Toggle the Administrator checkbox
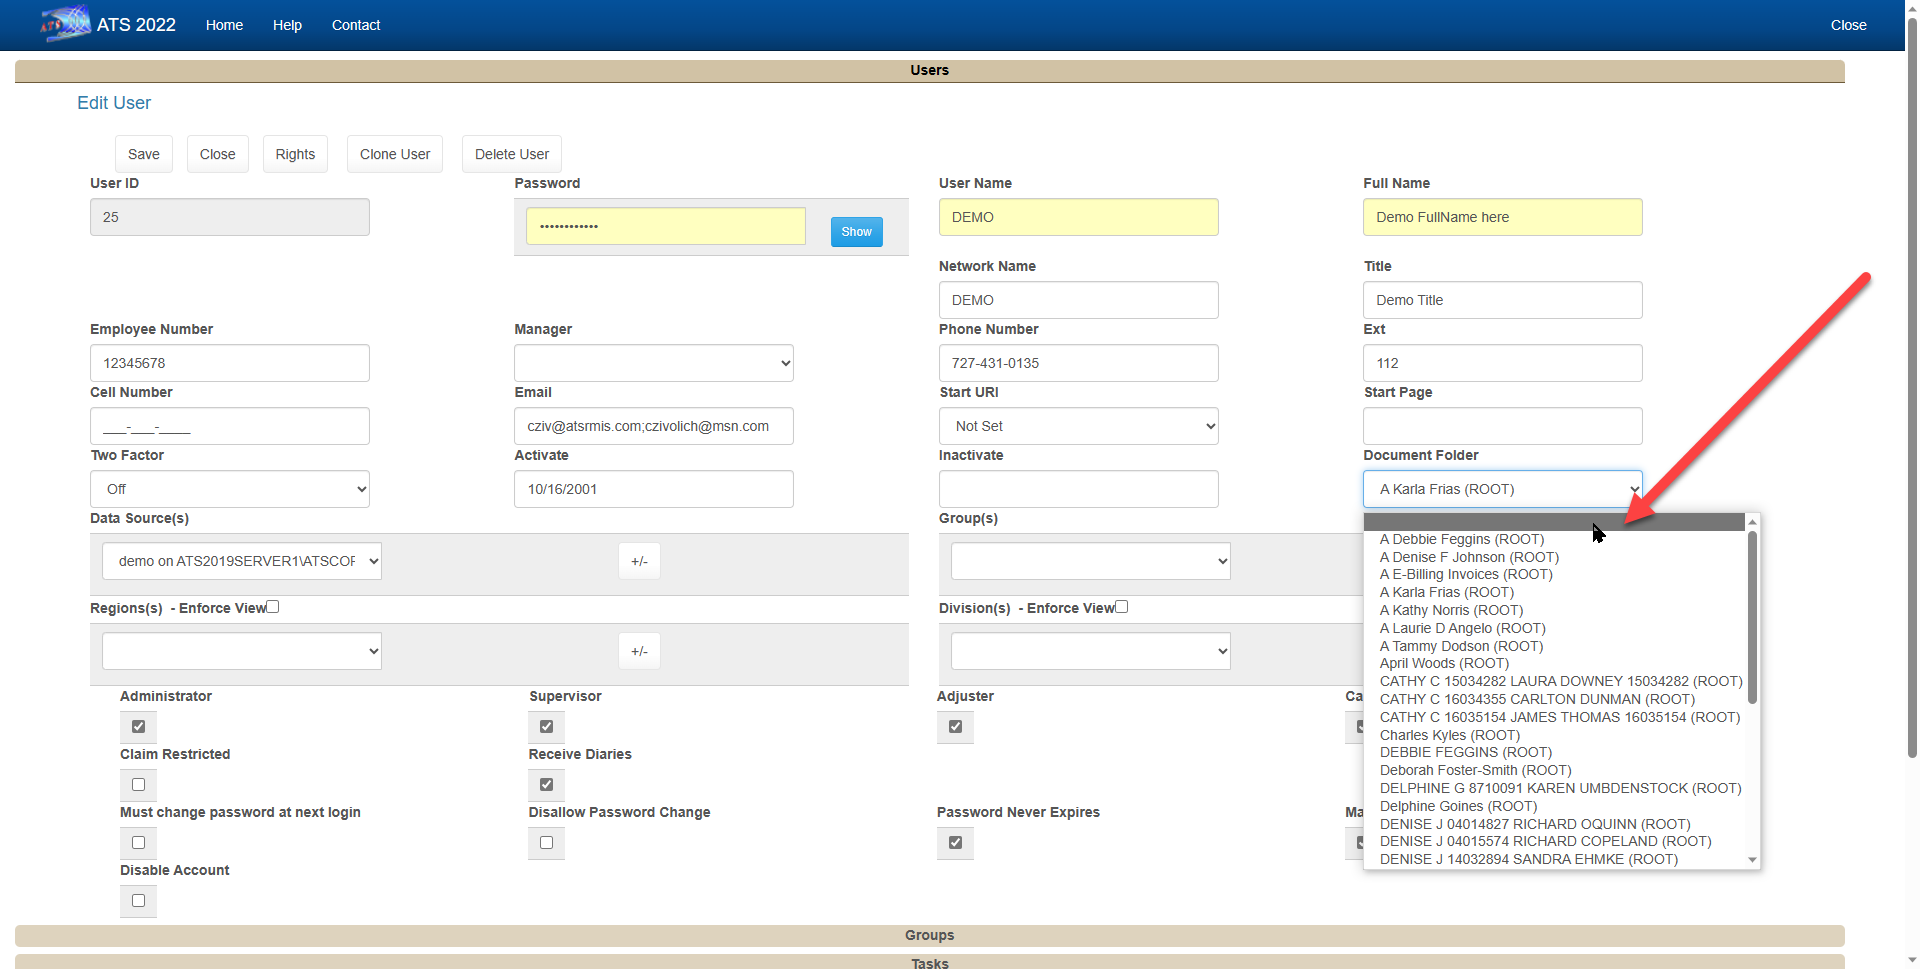Viewport: 1920px width, 969px height. (x=138, y=727)
